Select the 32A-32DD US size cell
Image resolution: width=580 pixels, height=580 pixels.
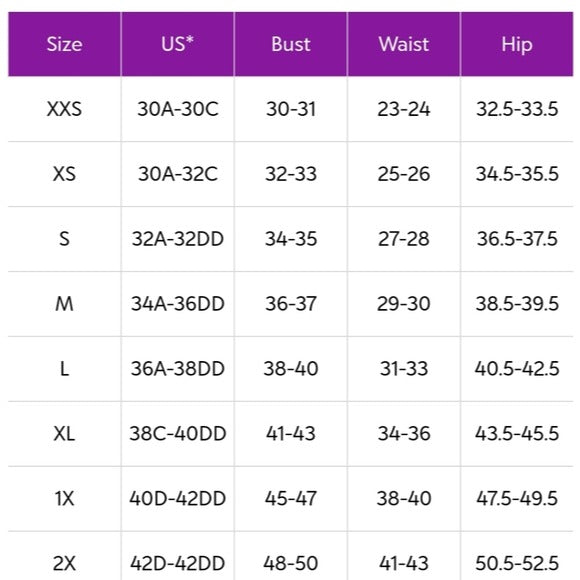click(178, 239)
